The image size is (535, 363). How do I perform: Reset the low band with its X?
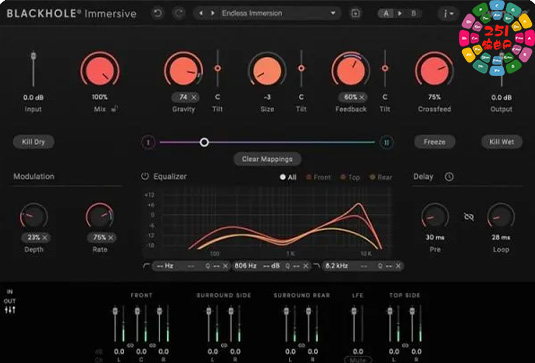coord(225,266)
